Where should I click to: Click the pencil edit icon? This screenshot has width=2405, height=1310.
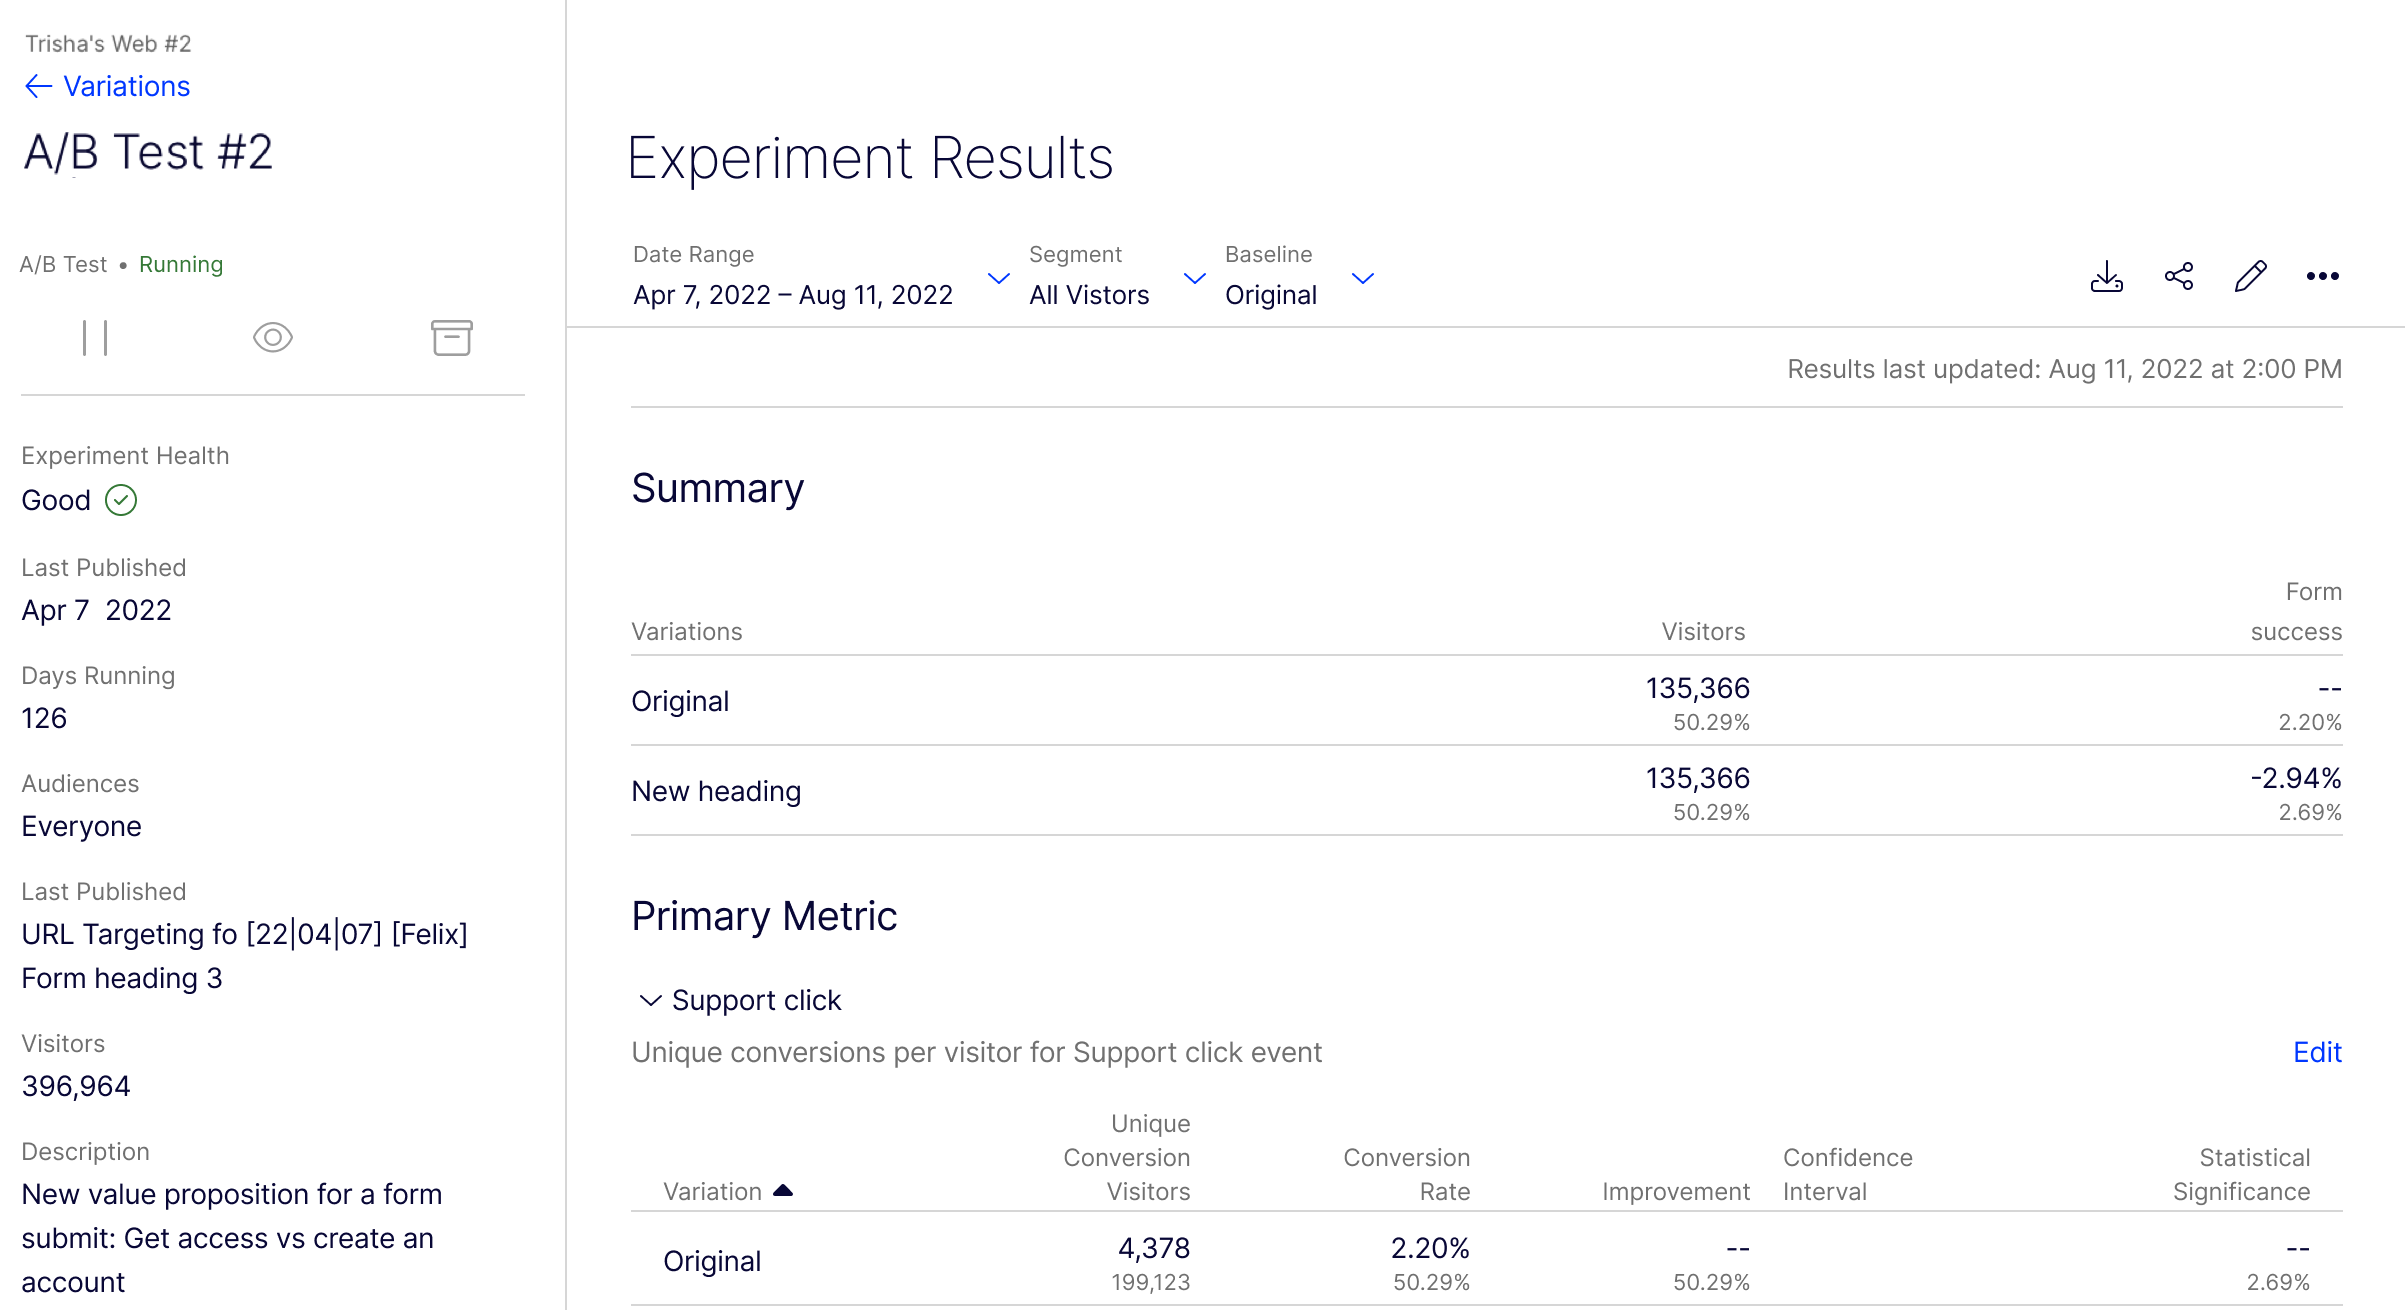2250,277
